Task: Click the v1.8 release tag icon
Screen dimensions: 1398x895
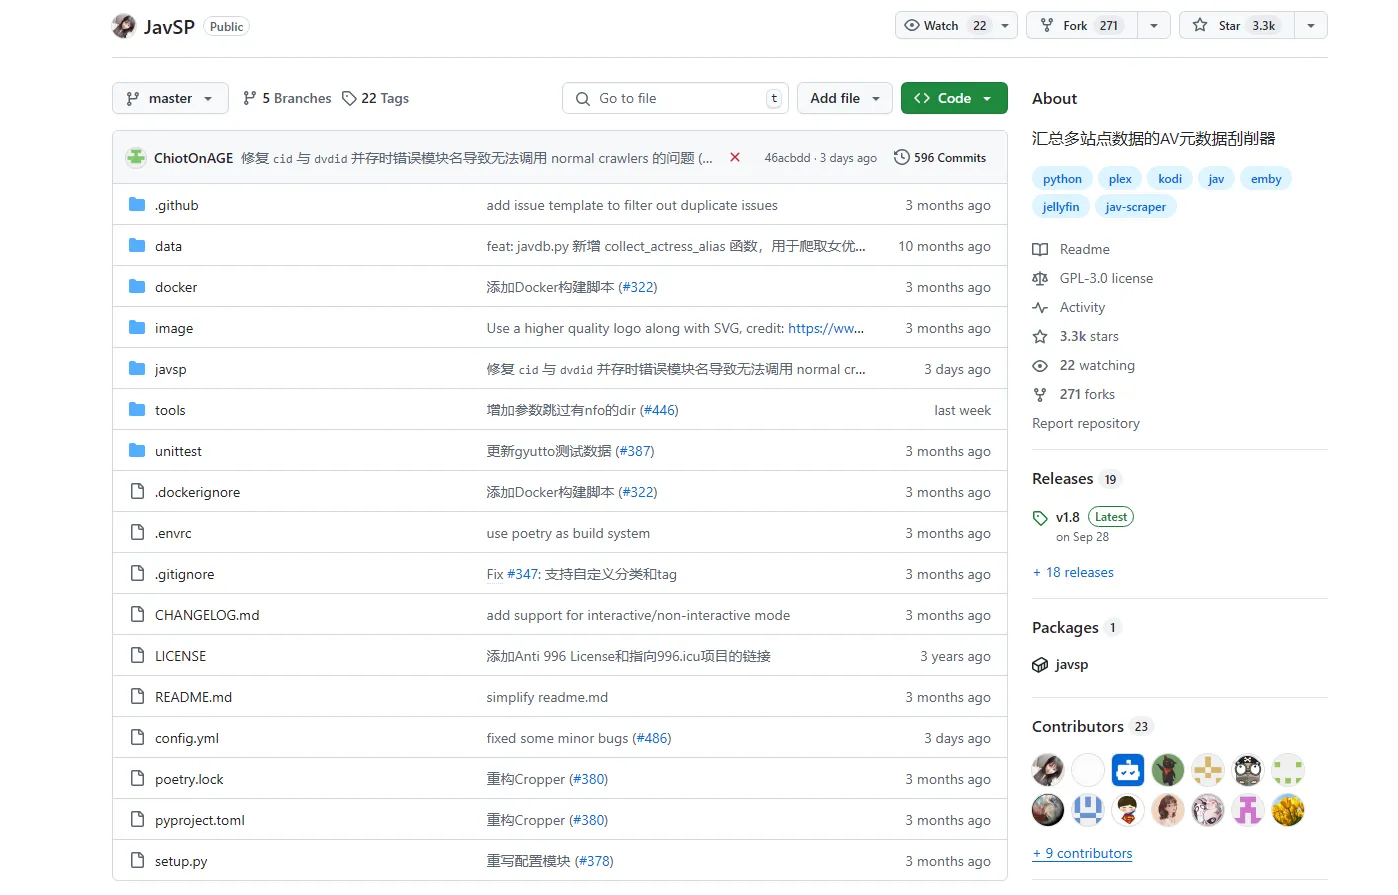Action: point(1040,518)
